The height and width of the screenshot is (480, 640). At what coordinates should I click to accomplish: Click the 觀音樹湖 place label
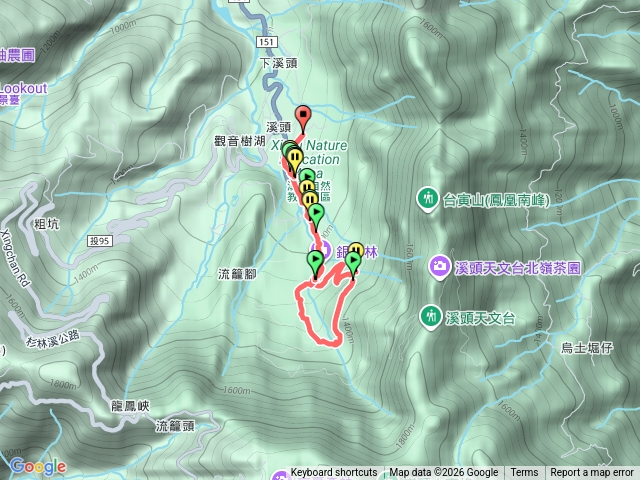coord(240,141)
